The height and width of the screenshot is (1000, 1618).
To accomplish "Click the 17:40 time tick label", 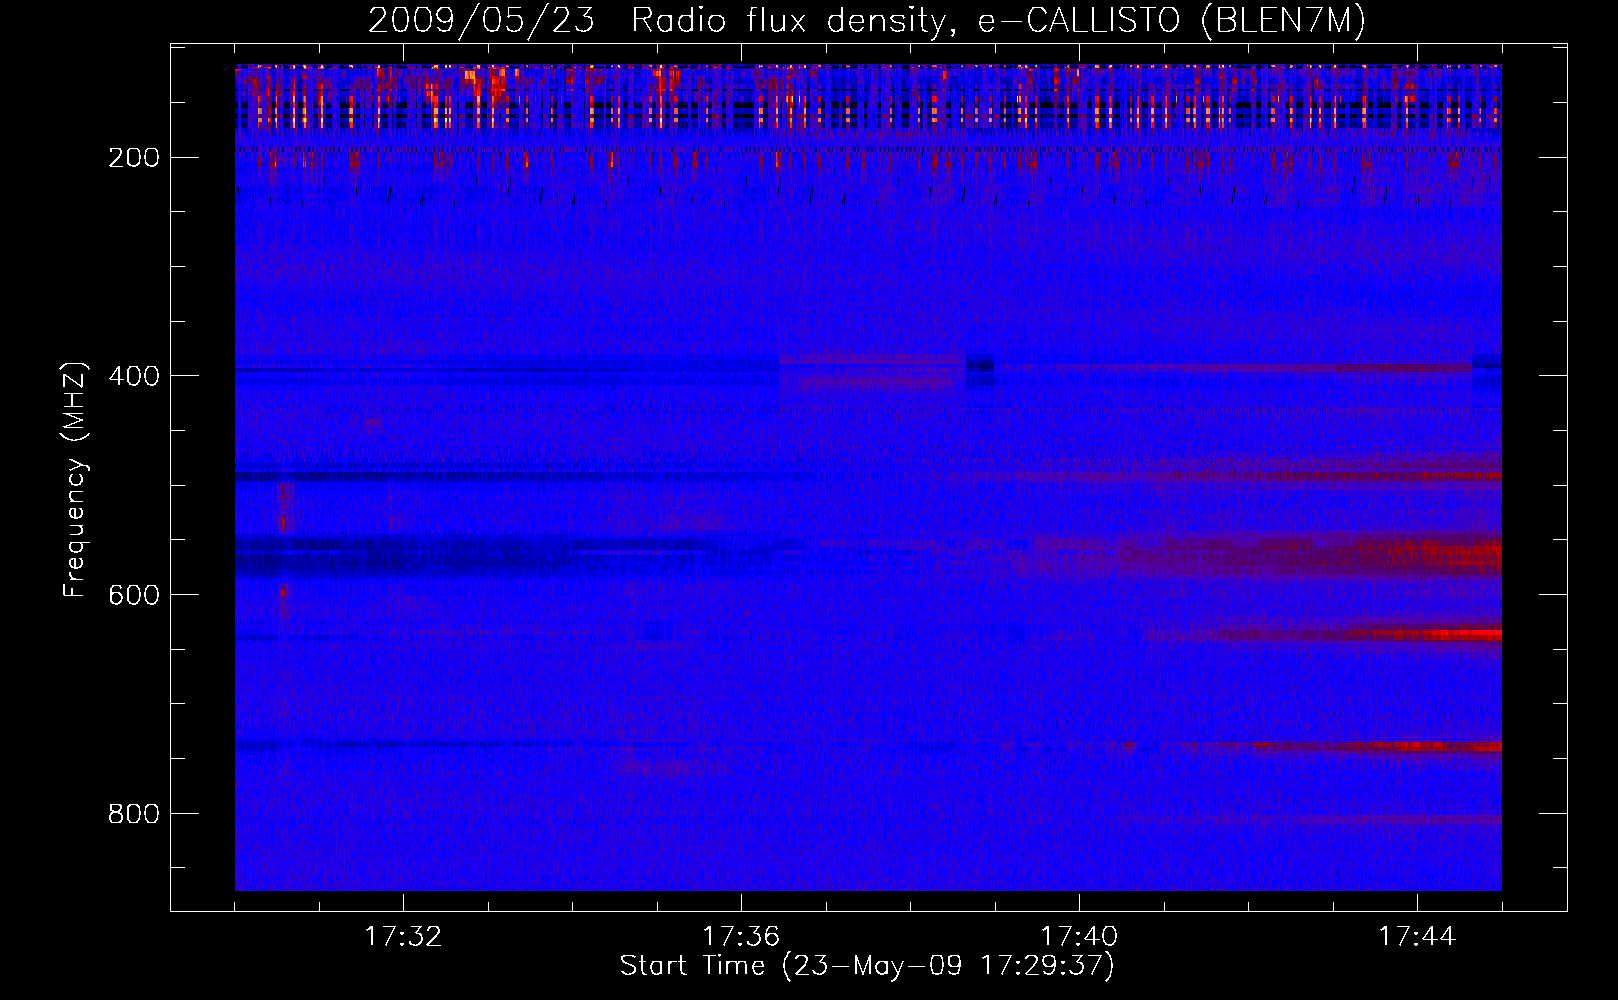I will (x=1079, y=936).
